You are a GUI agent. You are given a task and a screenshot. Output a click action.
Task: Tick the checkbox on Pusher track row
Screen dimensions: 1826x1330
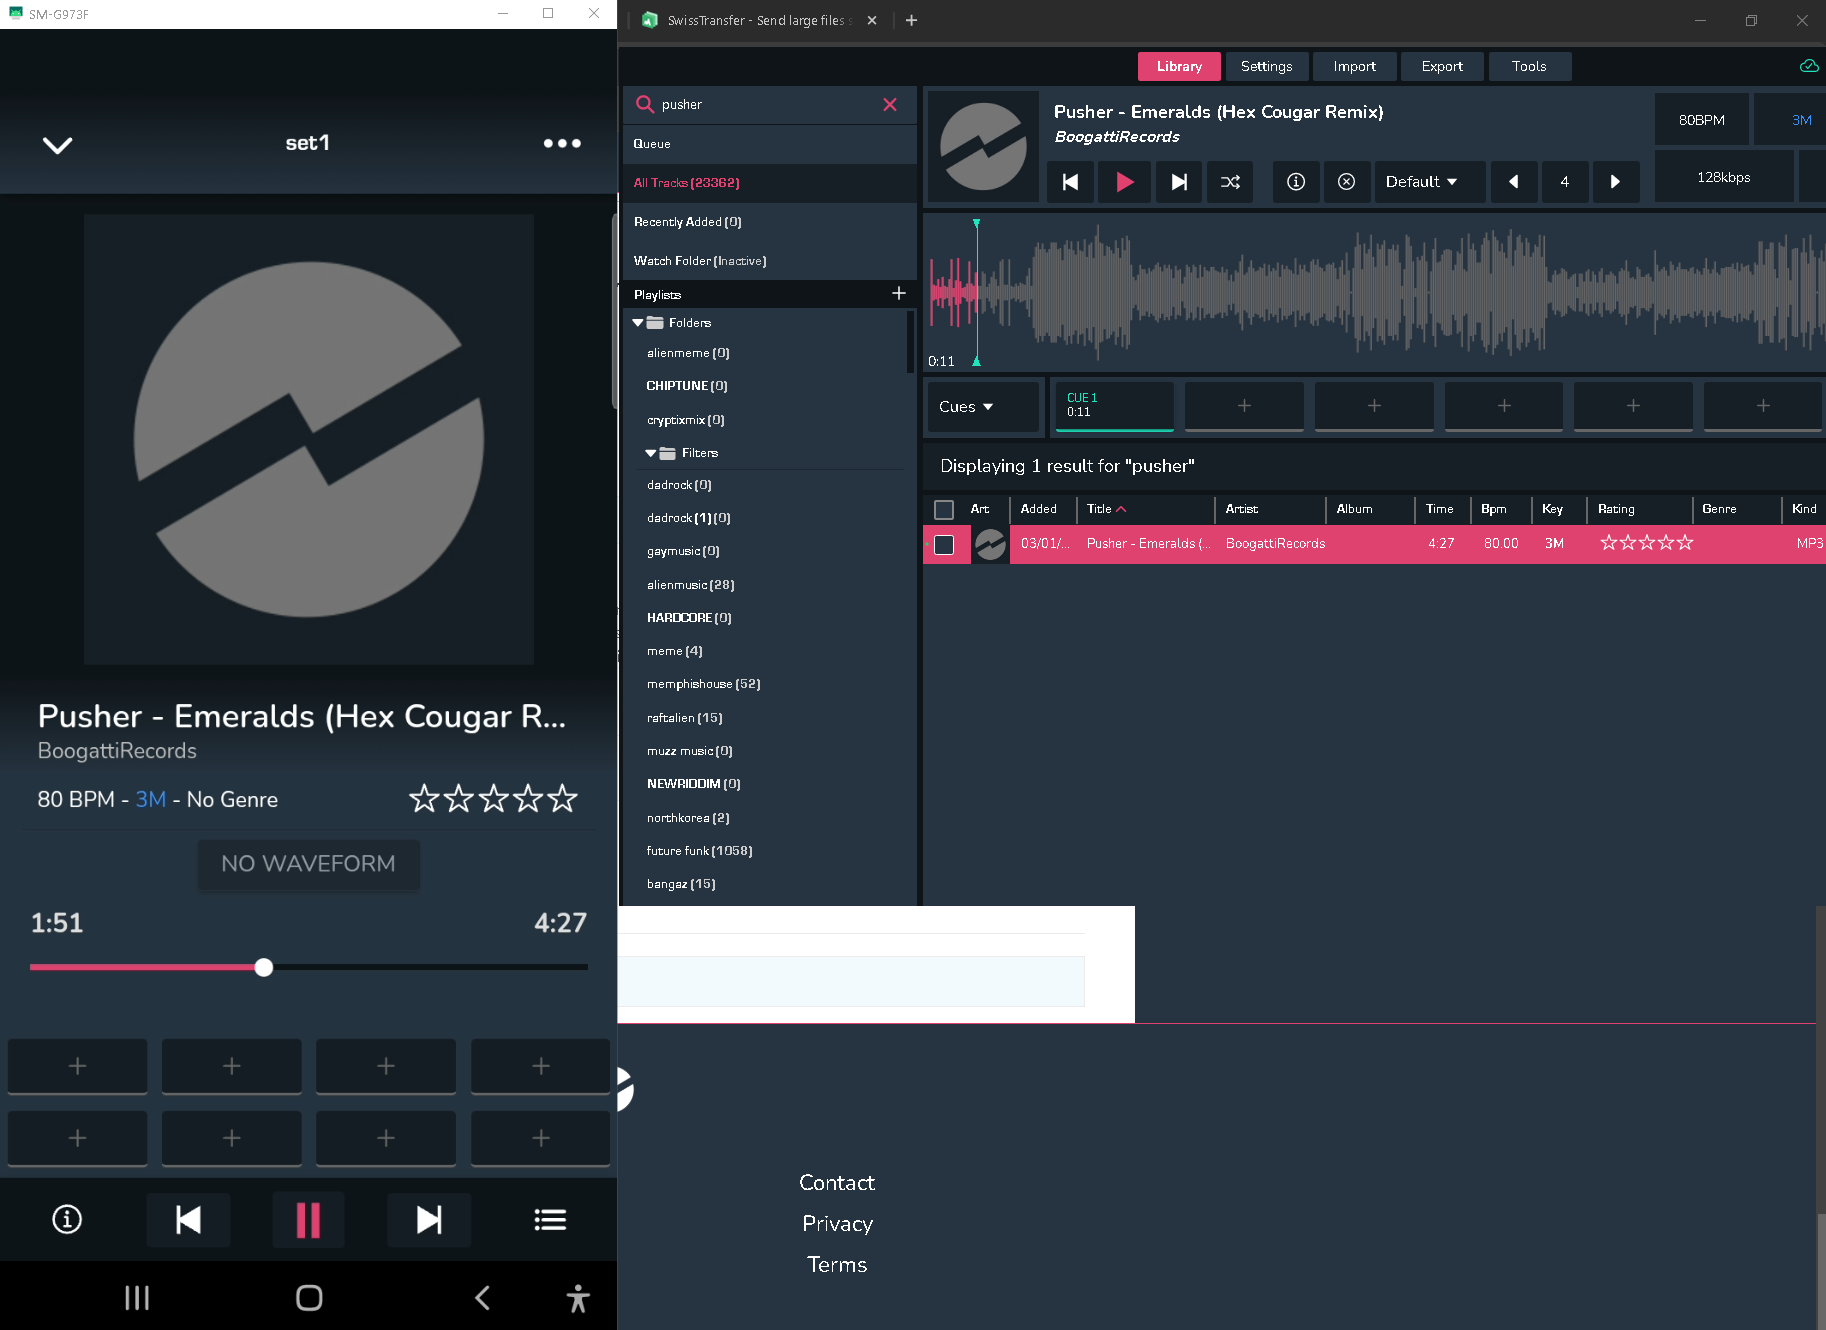(x=944, y=545)
